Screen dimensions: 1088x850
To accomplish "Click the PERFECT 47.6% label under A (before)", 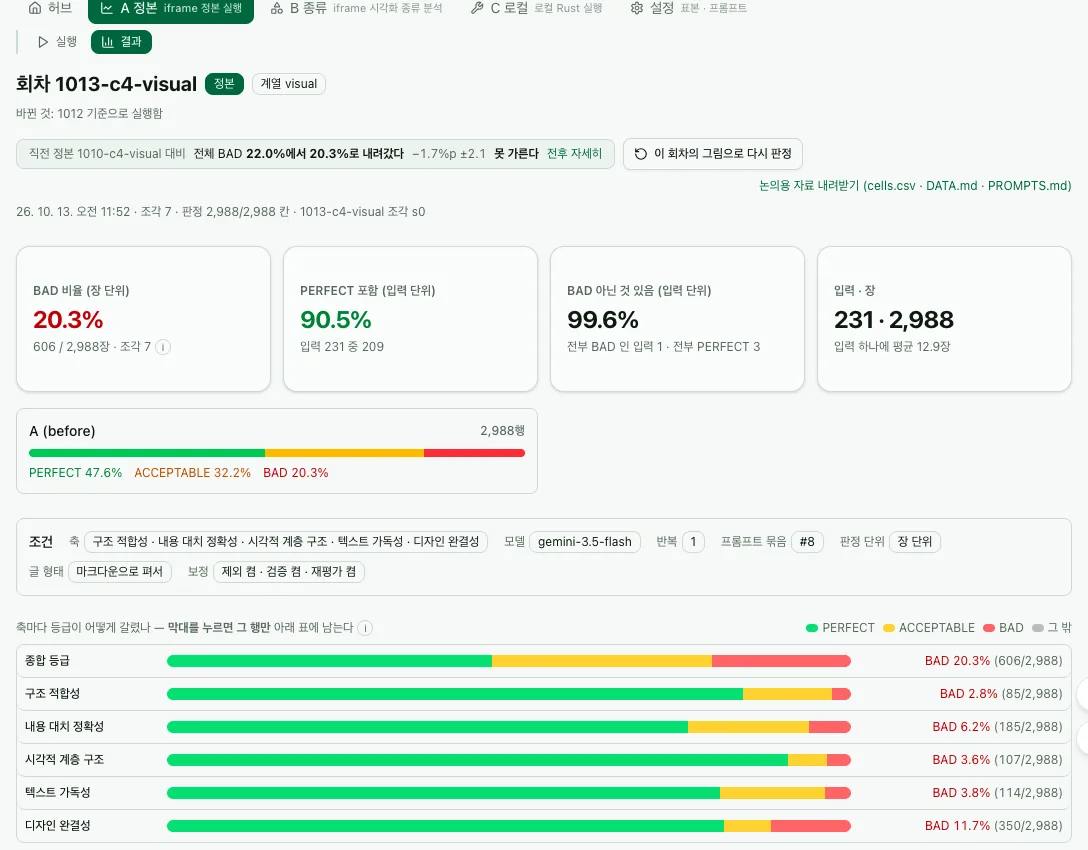I will point(76,473).
